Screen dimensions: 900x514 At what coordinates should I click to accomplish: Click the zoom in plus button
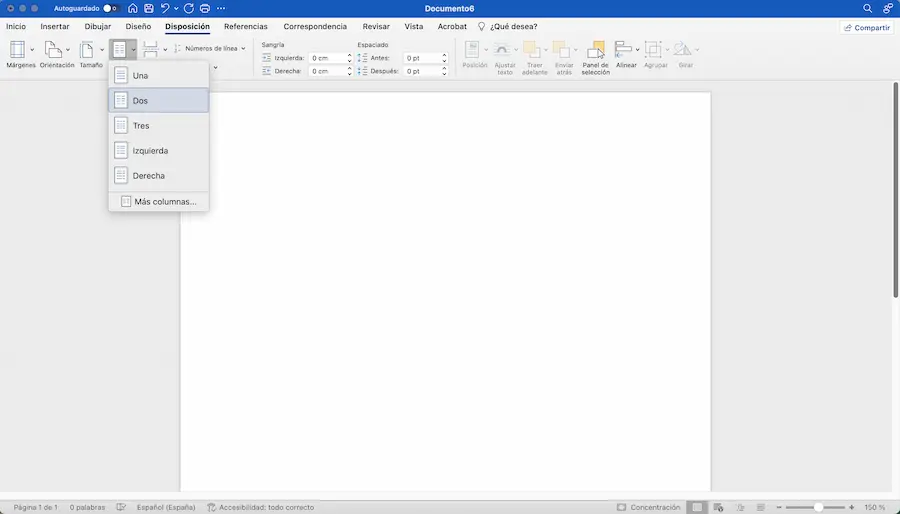[852, 507]
